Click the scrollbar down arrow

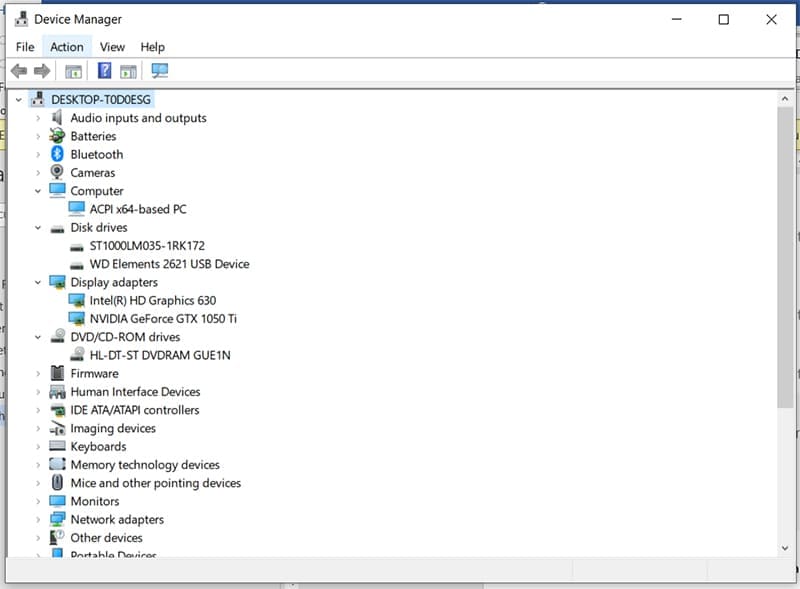(785, 548)
